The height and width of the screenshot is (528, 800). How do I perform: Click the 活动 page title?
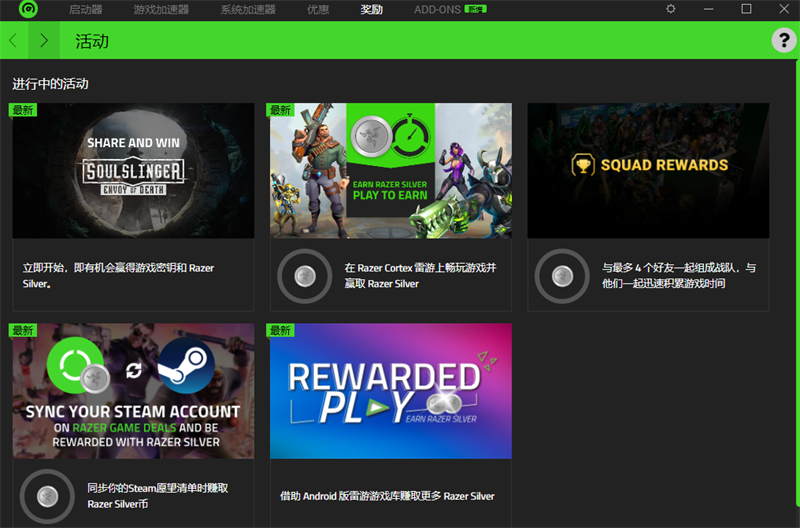[x=92, y=41]
